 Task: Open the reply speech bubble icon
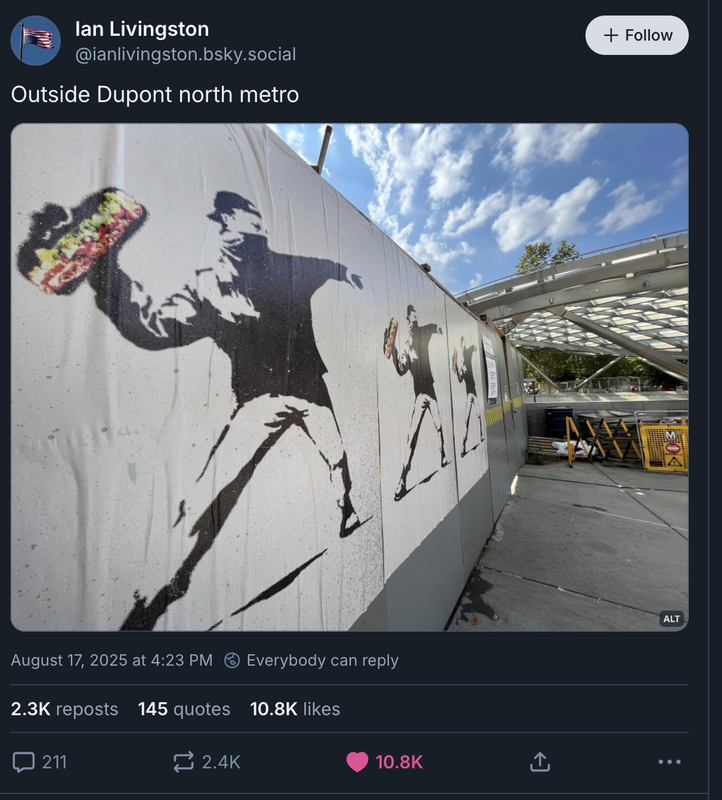coord(23,762)
